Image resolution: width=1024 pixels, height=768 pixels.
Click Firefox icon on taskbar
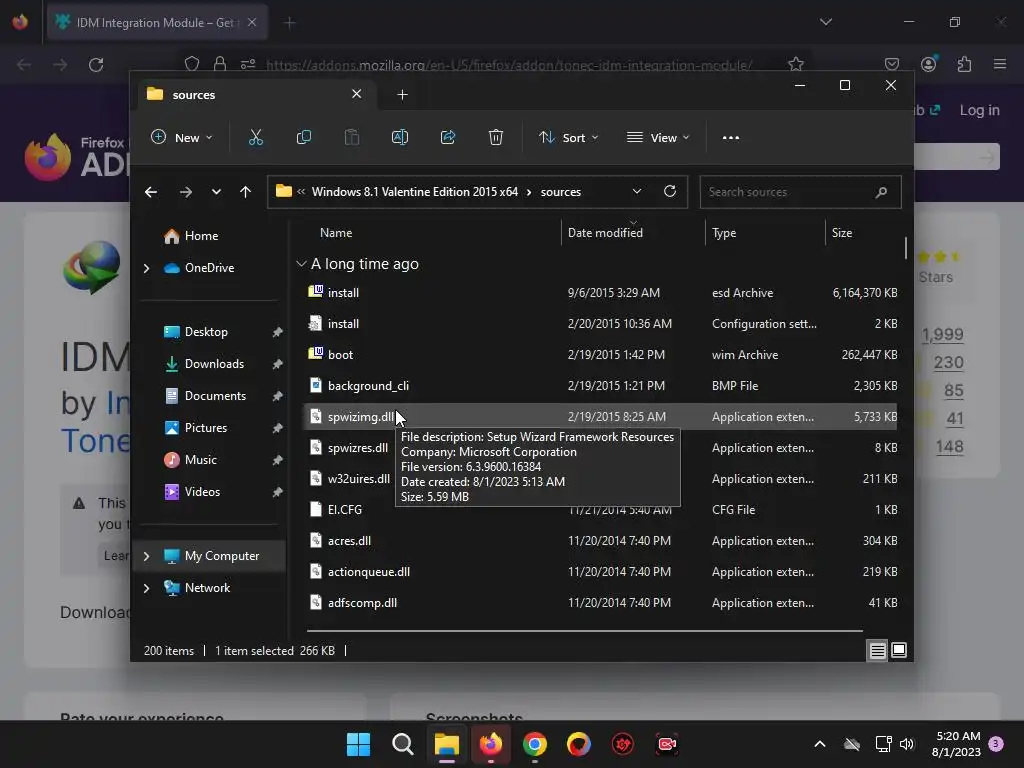pyautogui.click(x=491, y=744)
